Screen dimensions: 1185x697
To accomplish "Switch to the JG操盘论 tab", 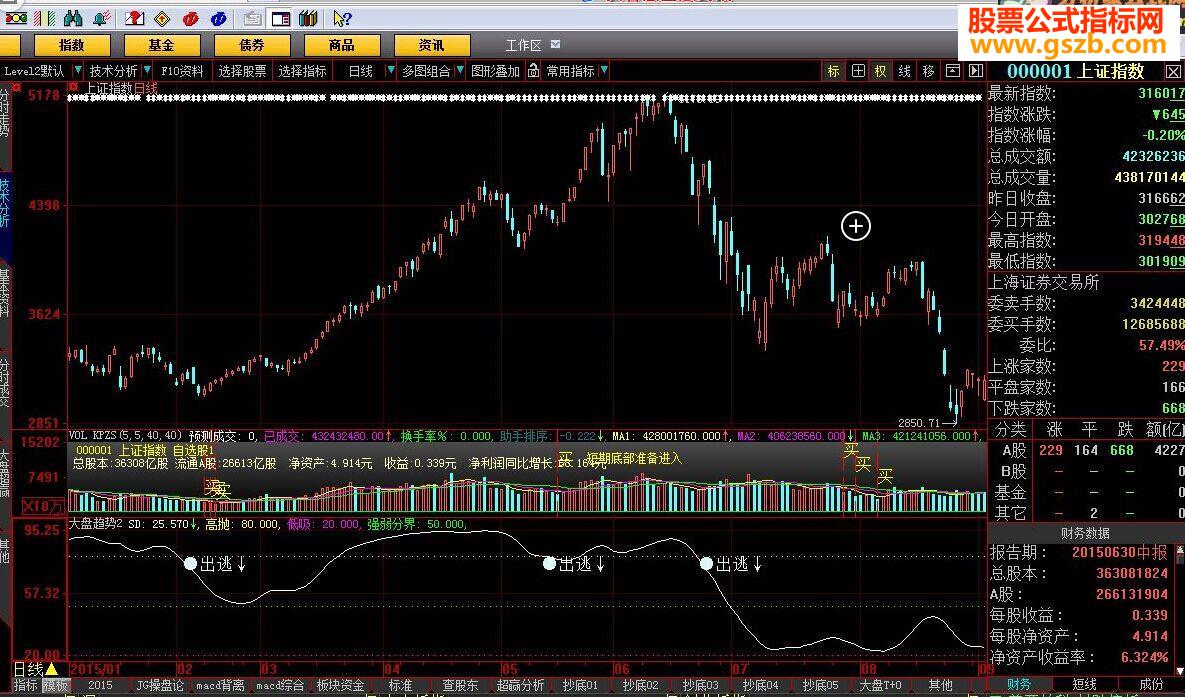I will pos(160,685).
